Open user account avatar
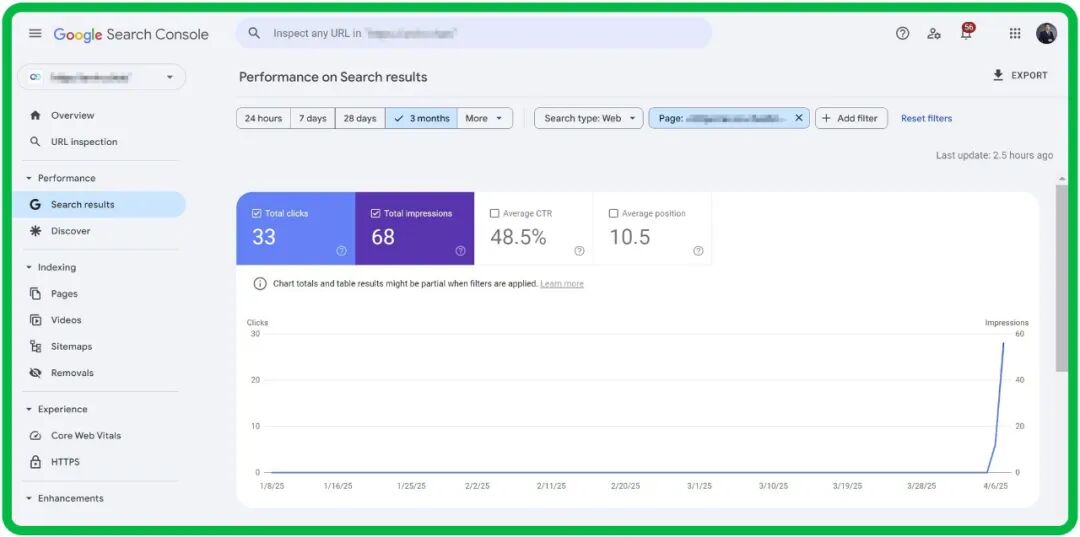Viewport: 1080px width, 537px height. [1046, 34]
